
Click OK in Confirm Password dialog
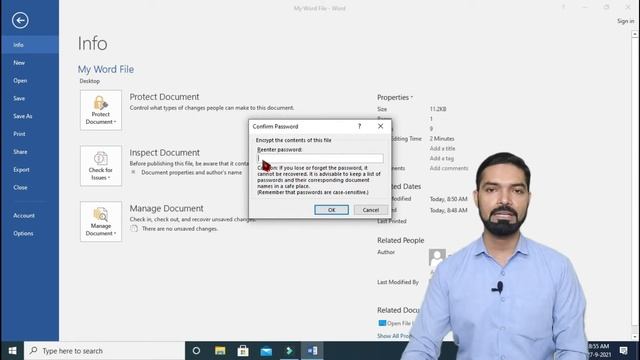[x=331, y=210]
